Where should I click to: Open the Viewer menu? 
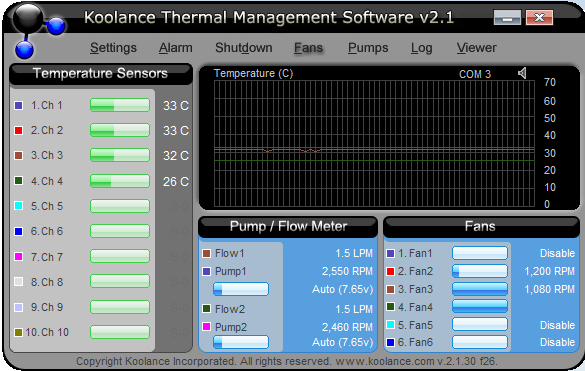click(x=476, y=48)
